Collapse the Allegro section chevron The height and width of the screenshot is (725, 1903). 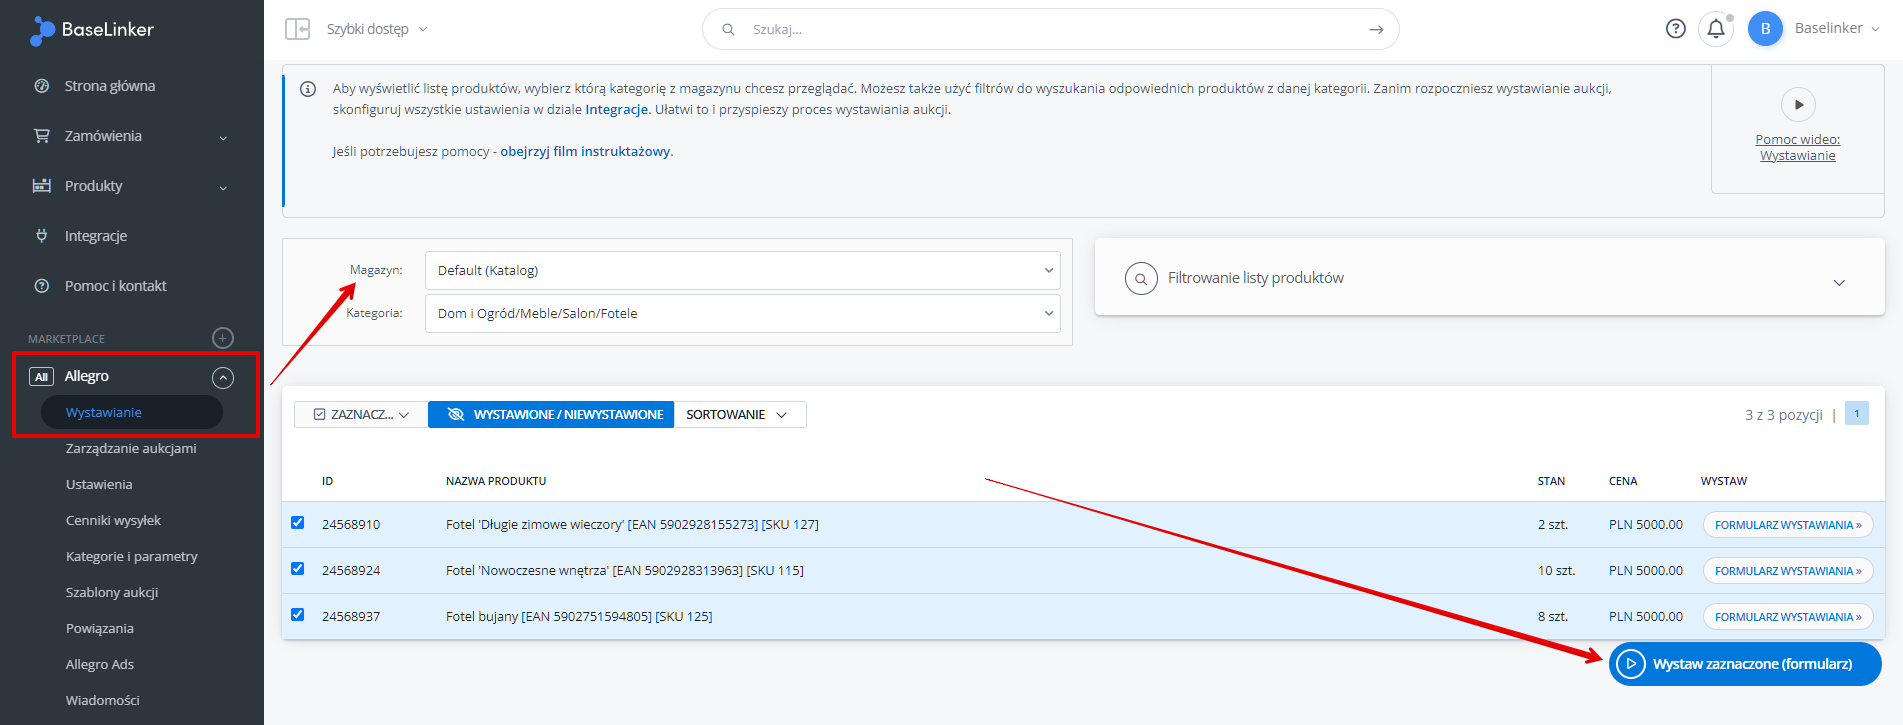point(223,377)
